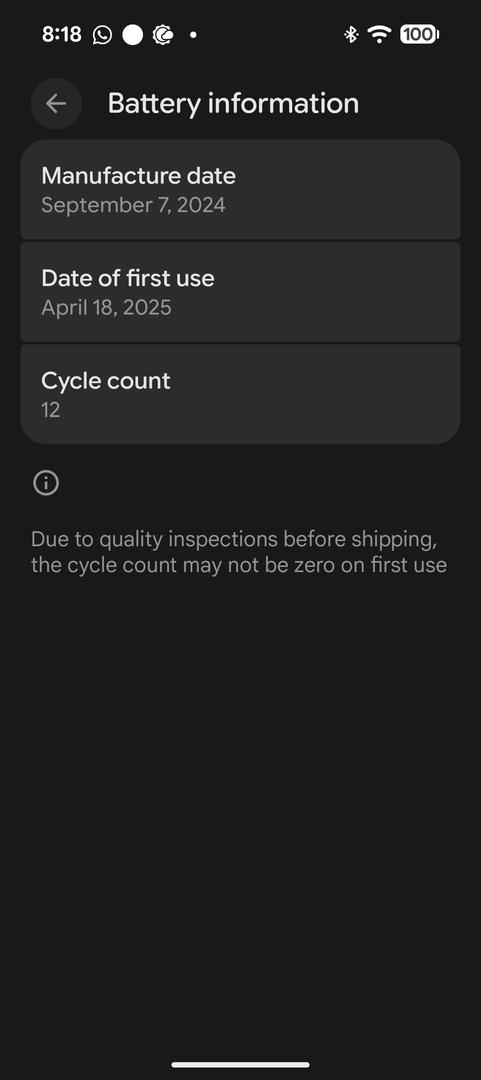Tap the 8:18 clock in status bar

point(61,34)
